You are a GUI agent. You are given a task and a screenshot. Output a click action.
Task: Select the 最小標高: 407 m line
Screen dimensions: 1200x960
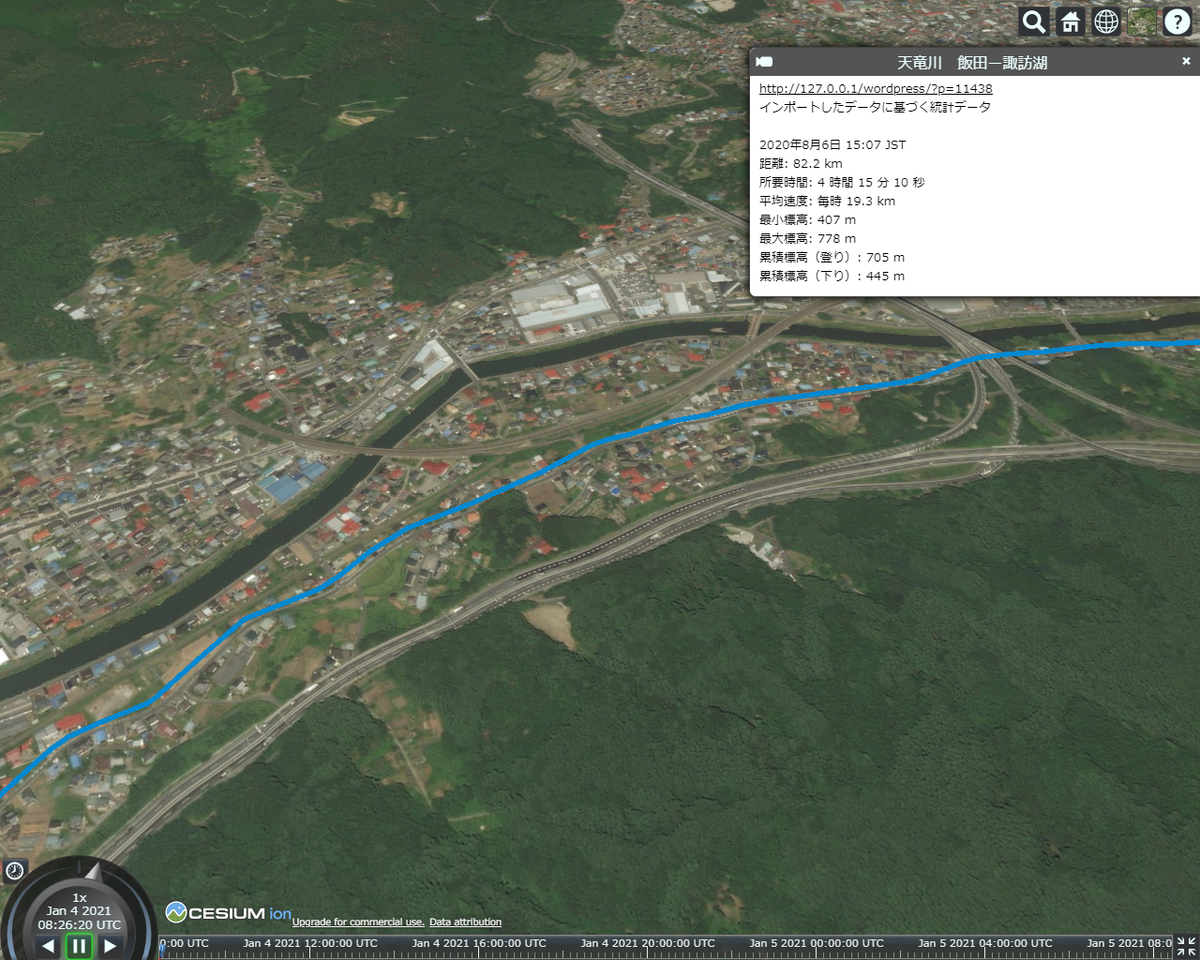tap(808, 219)
